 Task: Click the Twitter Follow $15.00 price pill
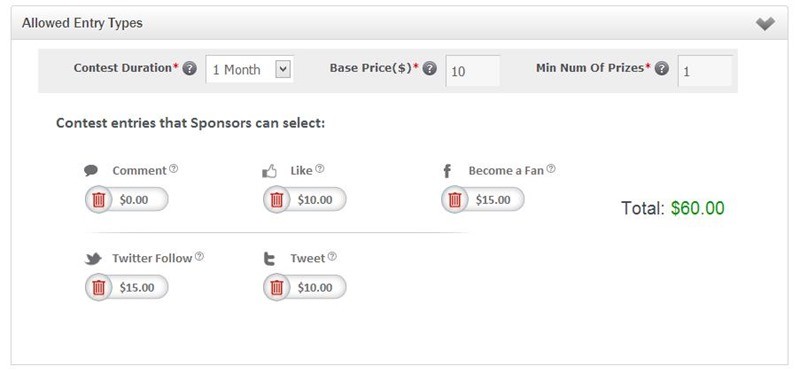pyautogui.click(x=127, y=287)
